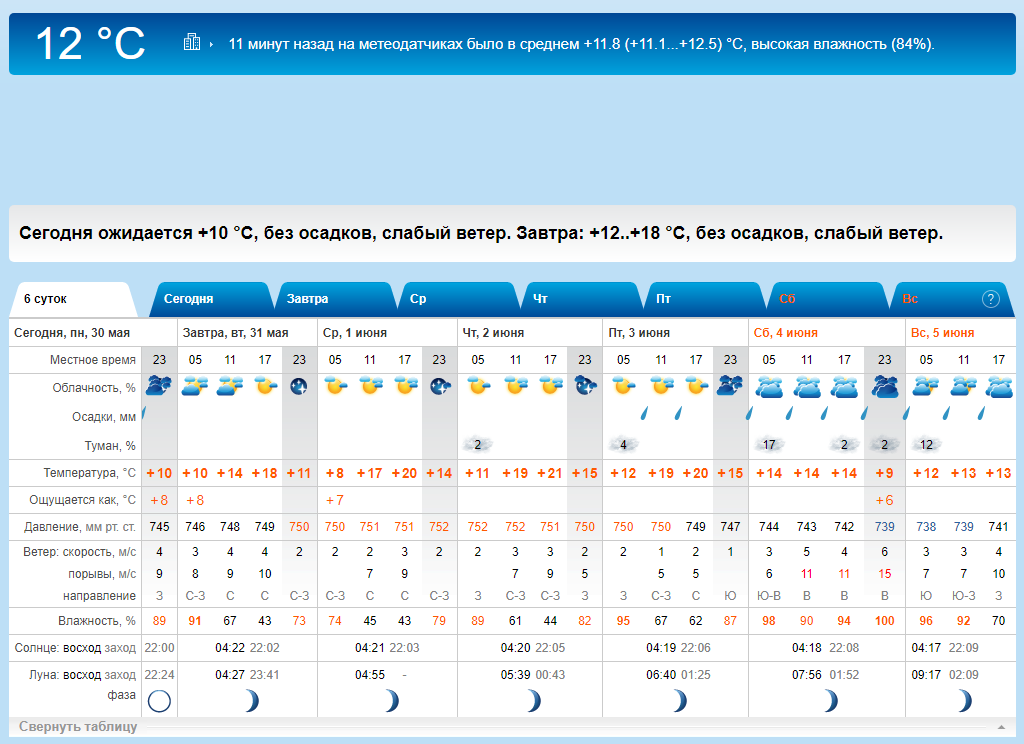This screenshot has width=1024, height=744.
Task: Collapse the table via "Свернуть таблицу"
Action: [78, 726]
